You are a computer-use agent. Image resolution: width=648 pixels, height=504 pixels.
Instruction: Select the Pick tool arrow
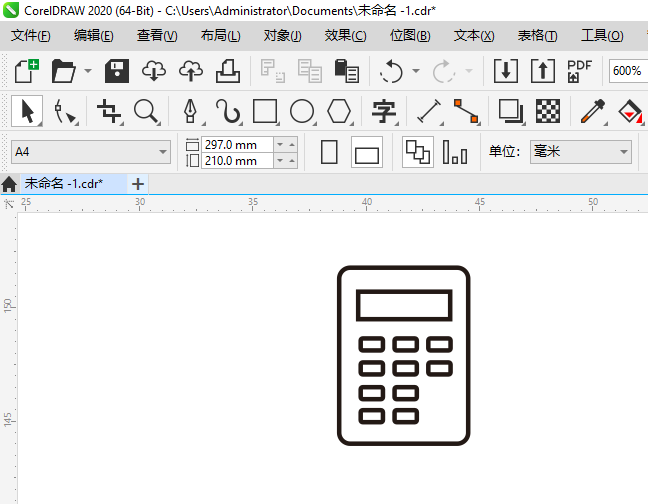[x=27, y=111]
